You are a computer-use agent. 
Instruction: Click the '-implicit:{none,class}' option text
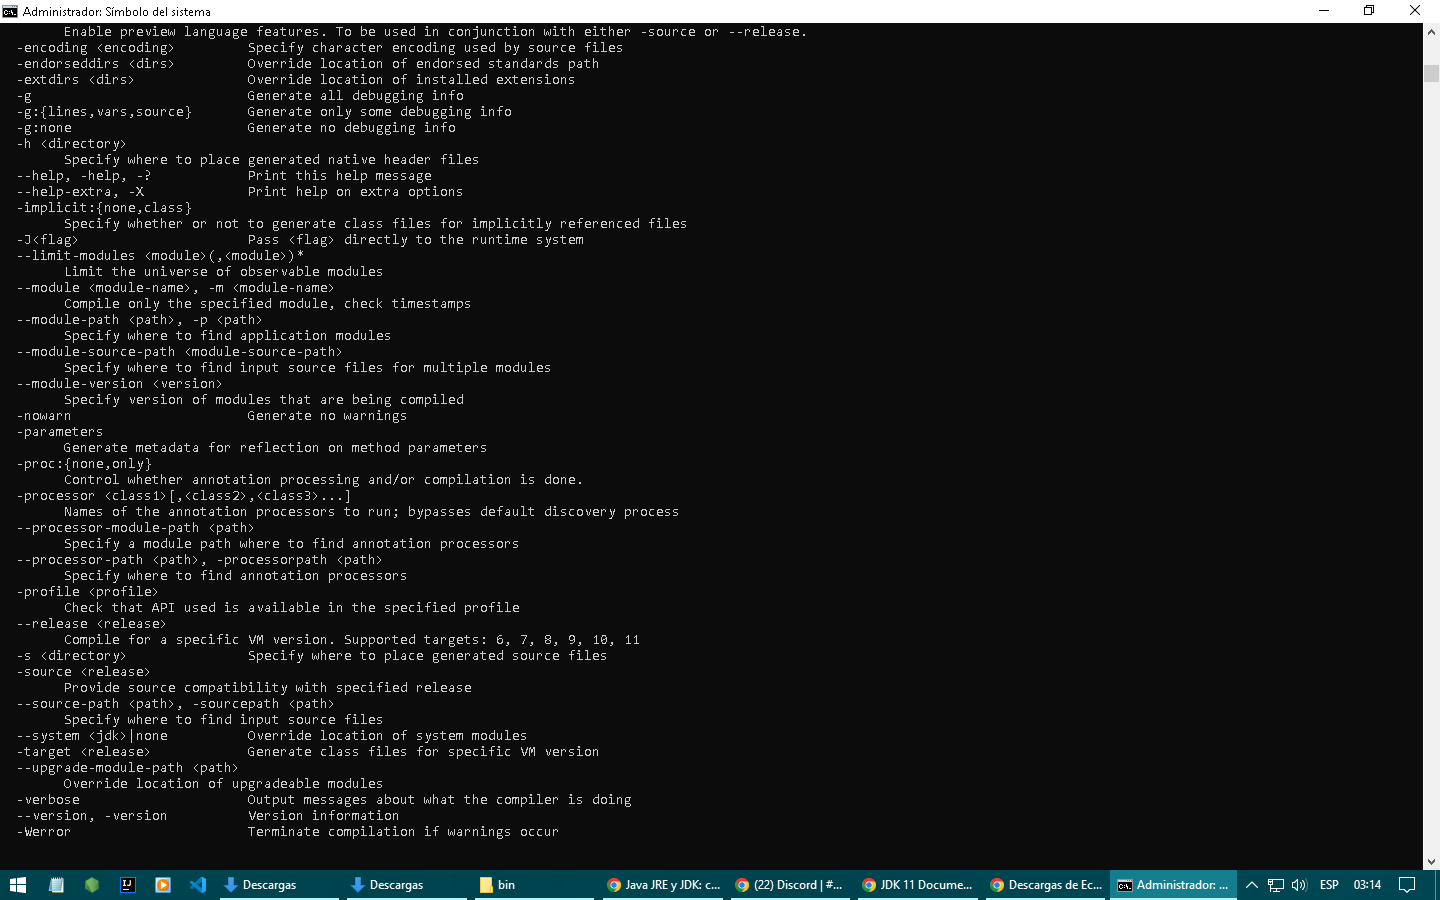click(104, 208)
